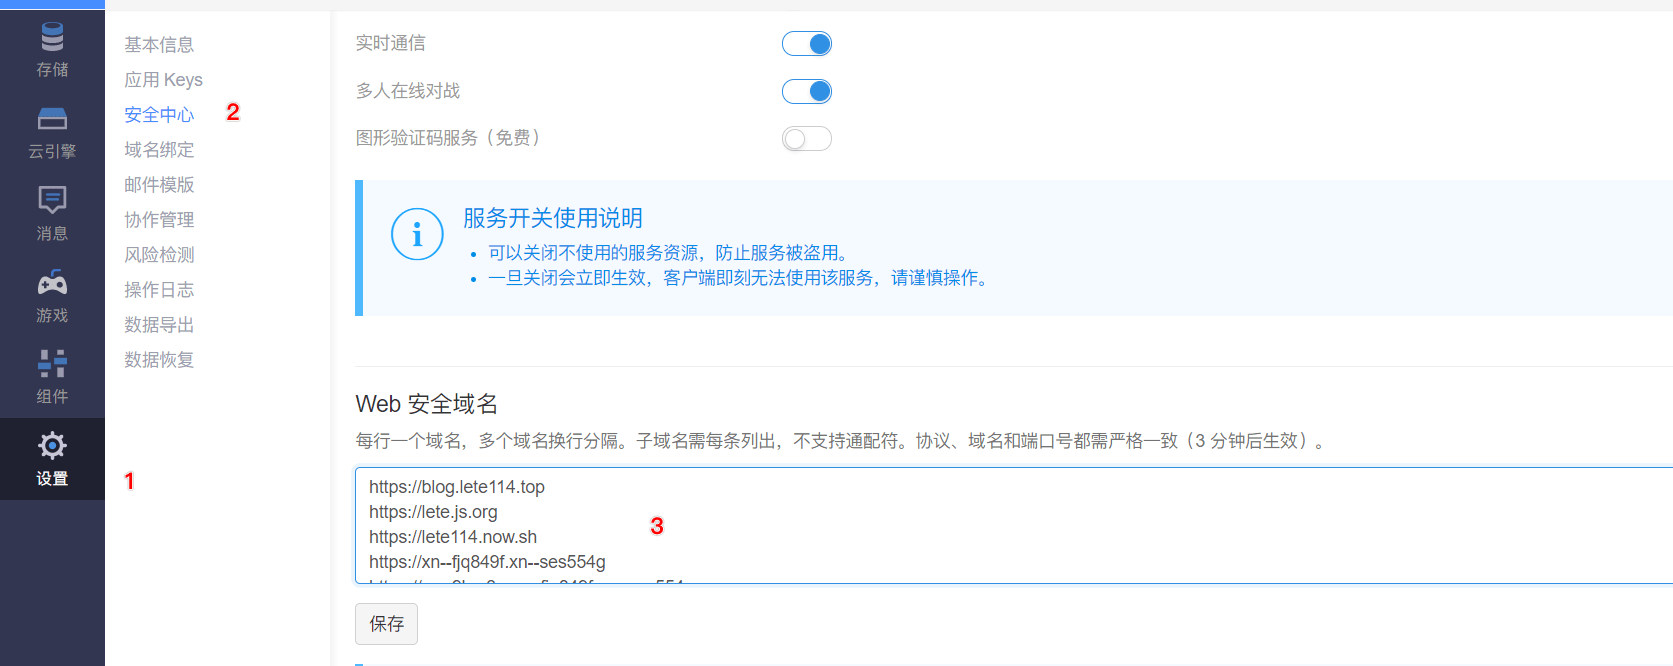This screenshot has height=666, width=1673.
Task: Click the 保存 button
Action: [386, 624]
